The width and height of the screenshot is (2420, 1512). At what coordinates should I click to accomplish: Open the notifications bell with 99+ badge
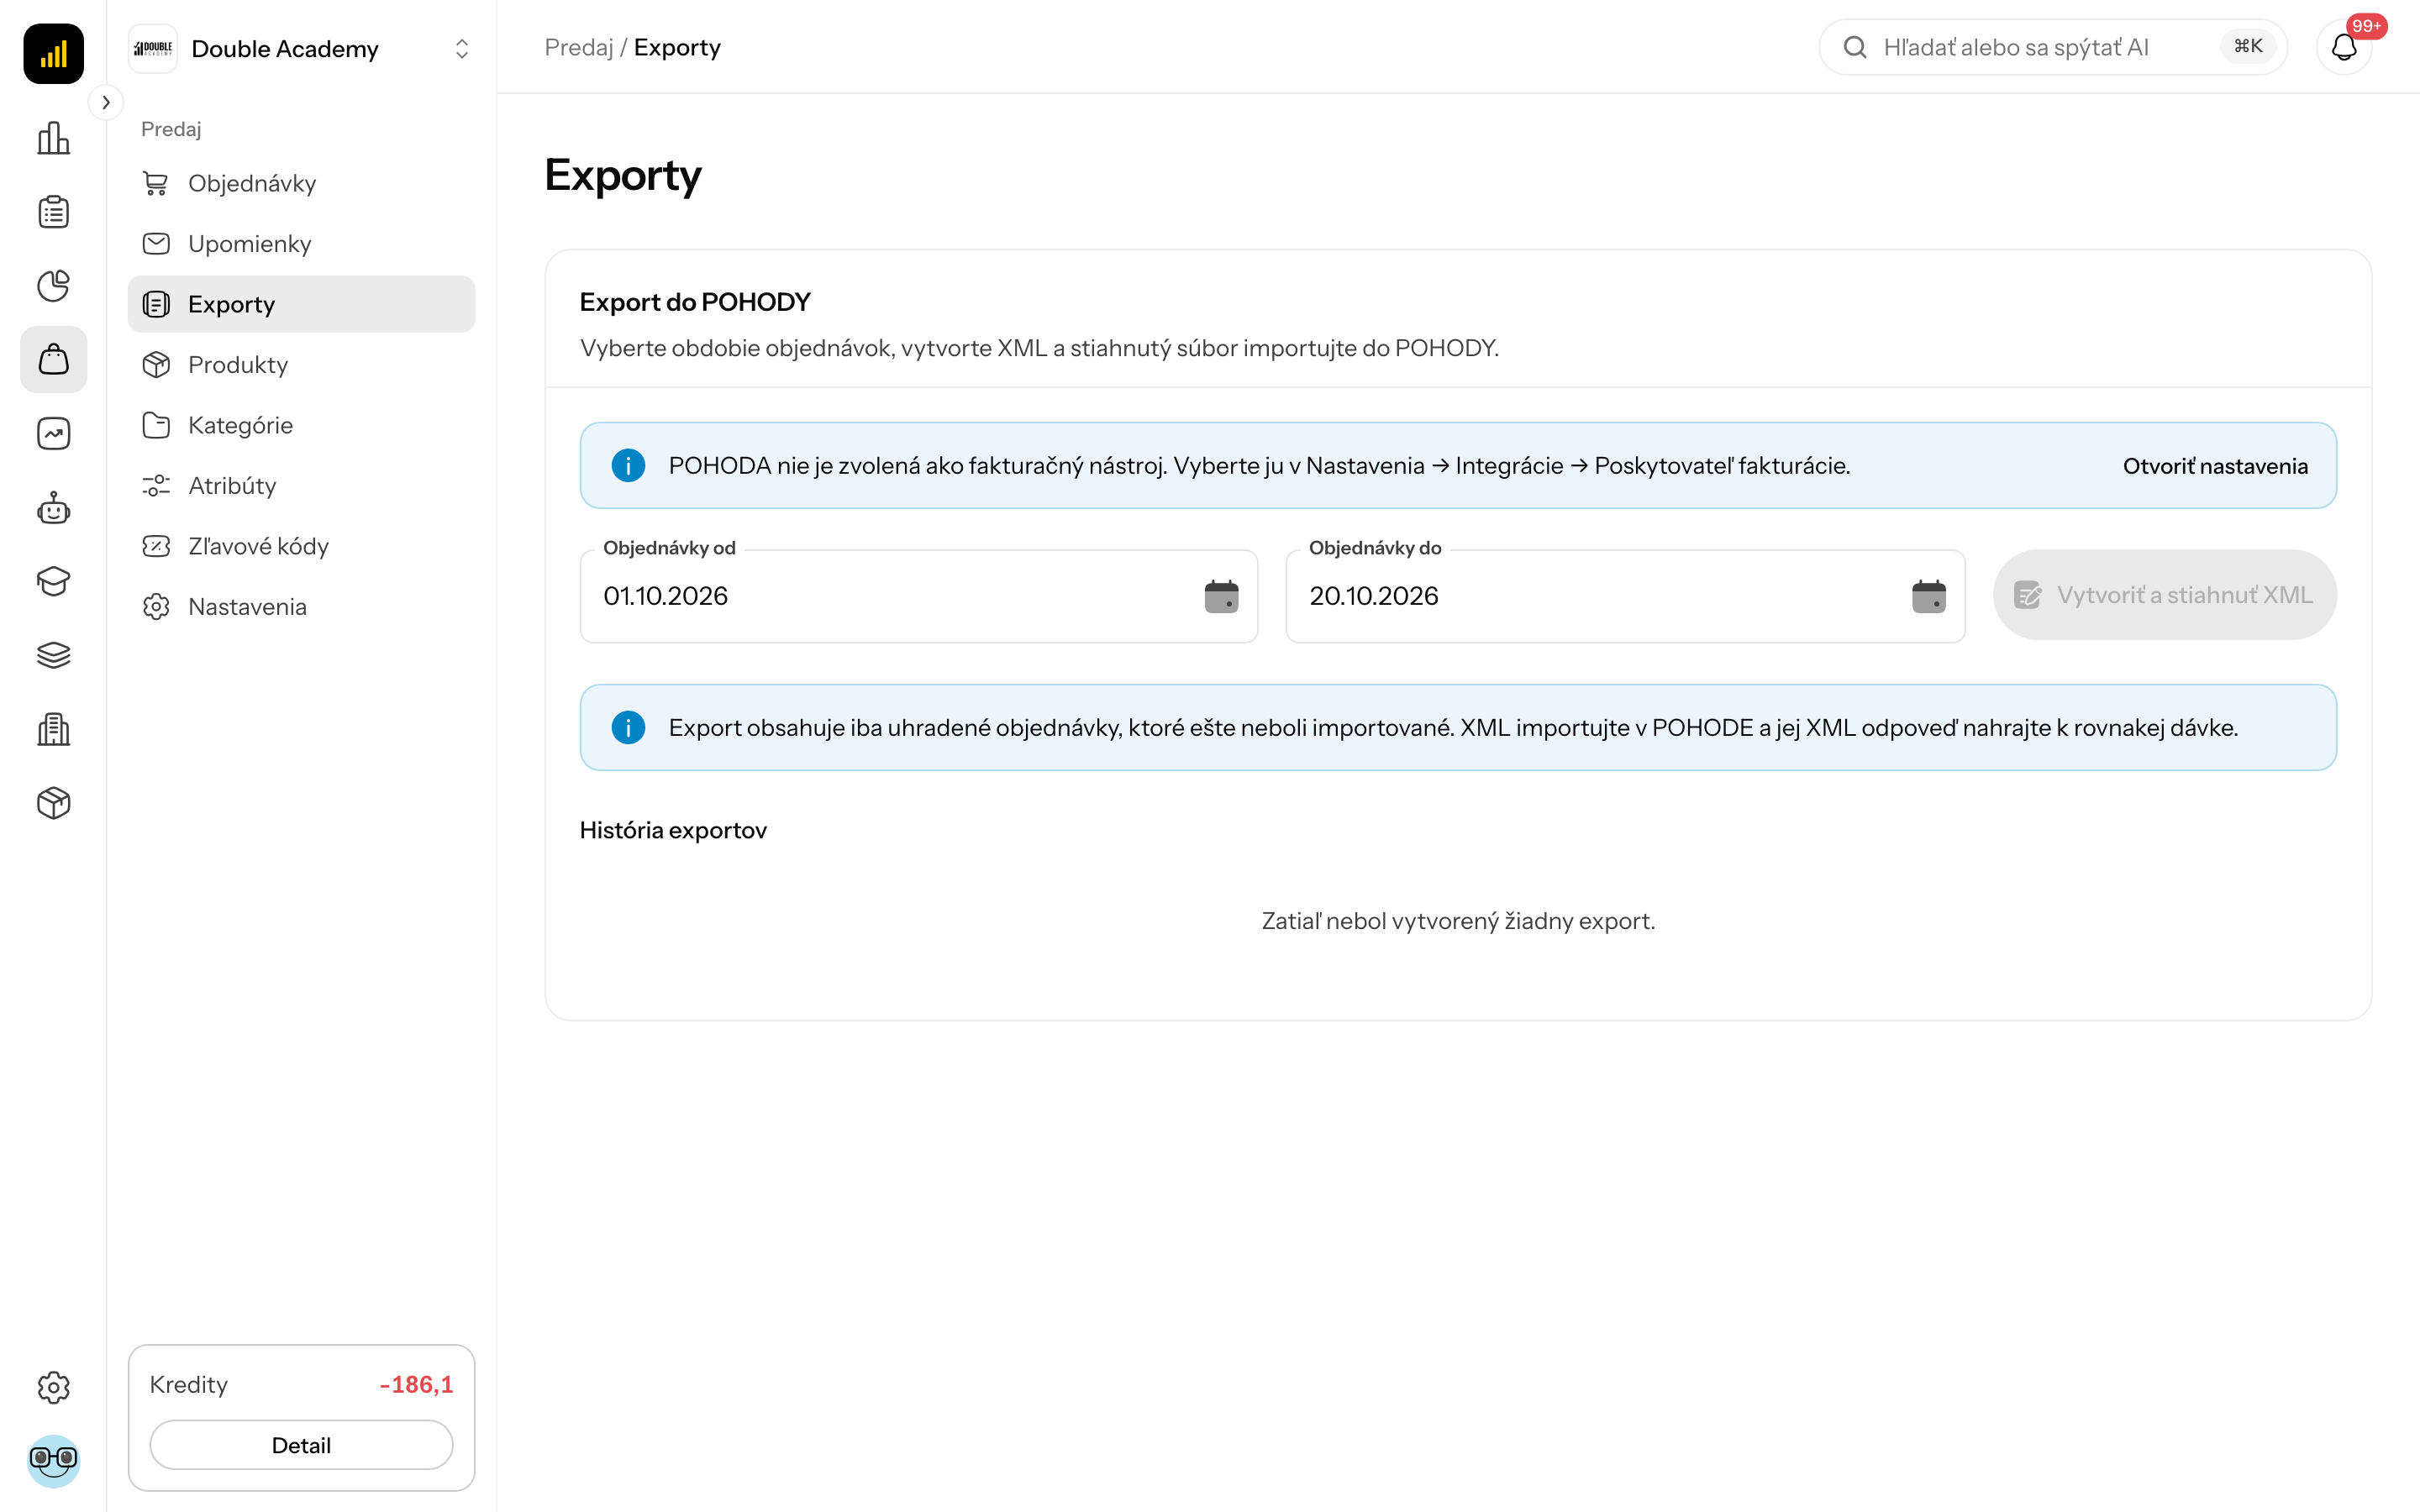2344,47
